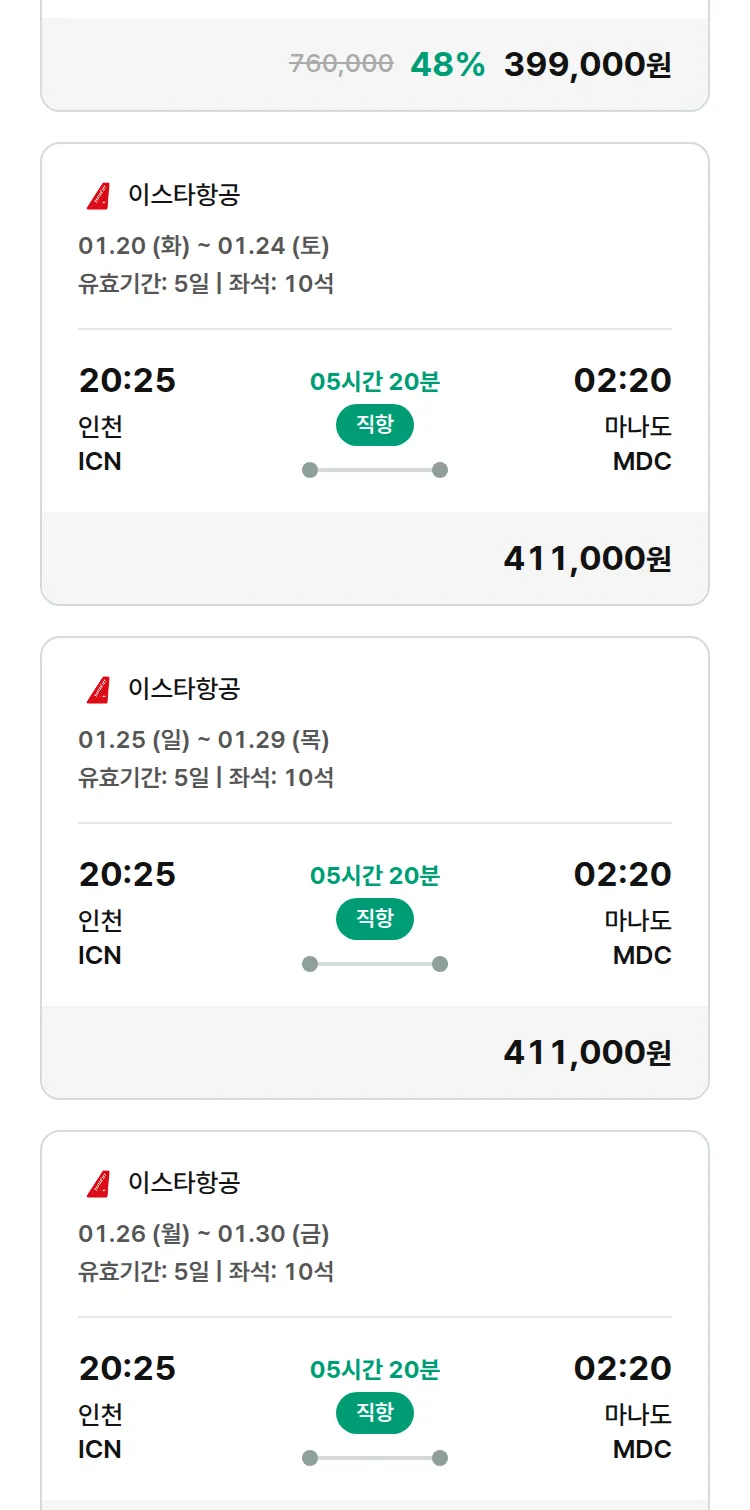Select 411,000원 price for 01.20 flight
The image size is (750, 1510).
pos(587,559)
